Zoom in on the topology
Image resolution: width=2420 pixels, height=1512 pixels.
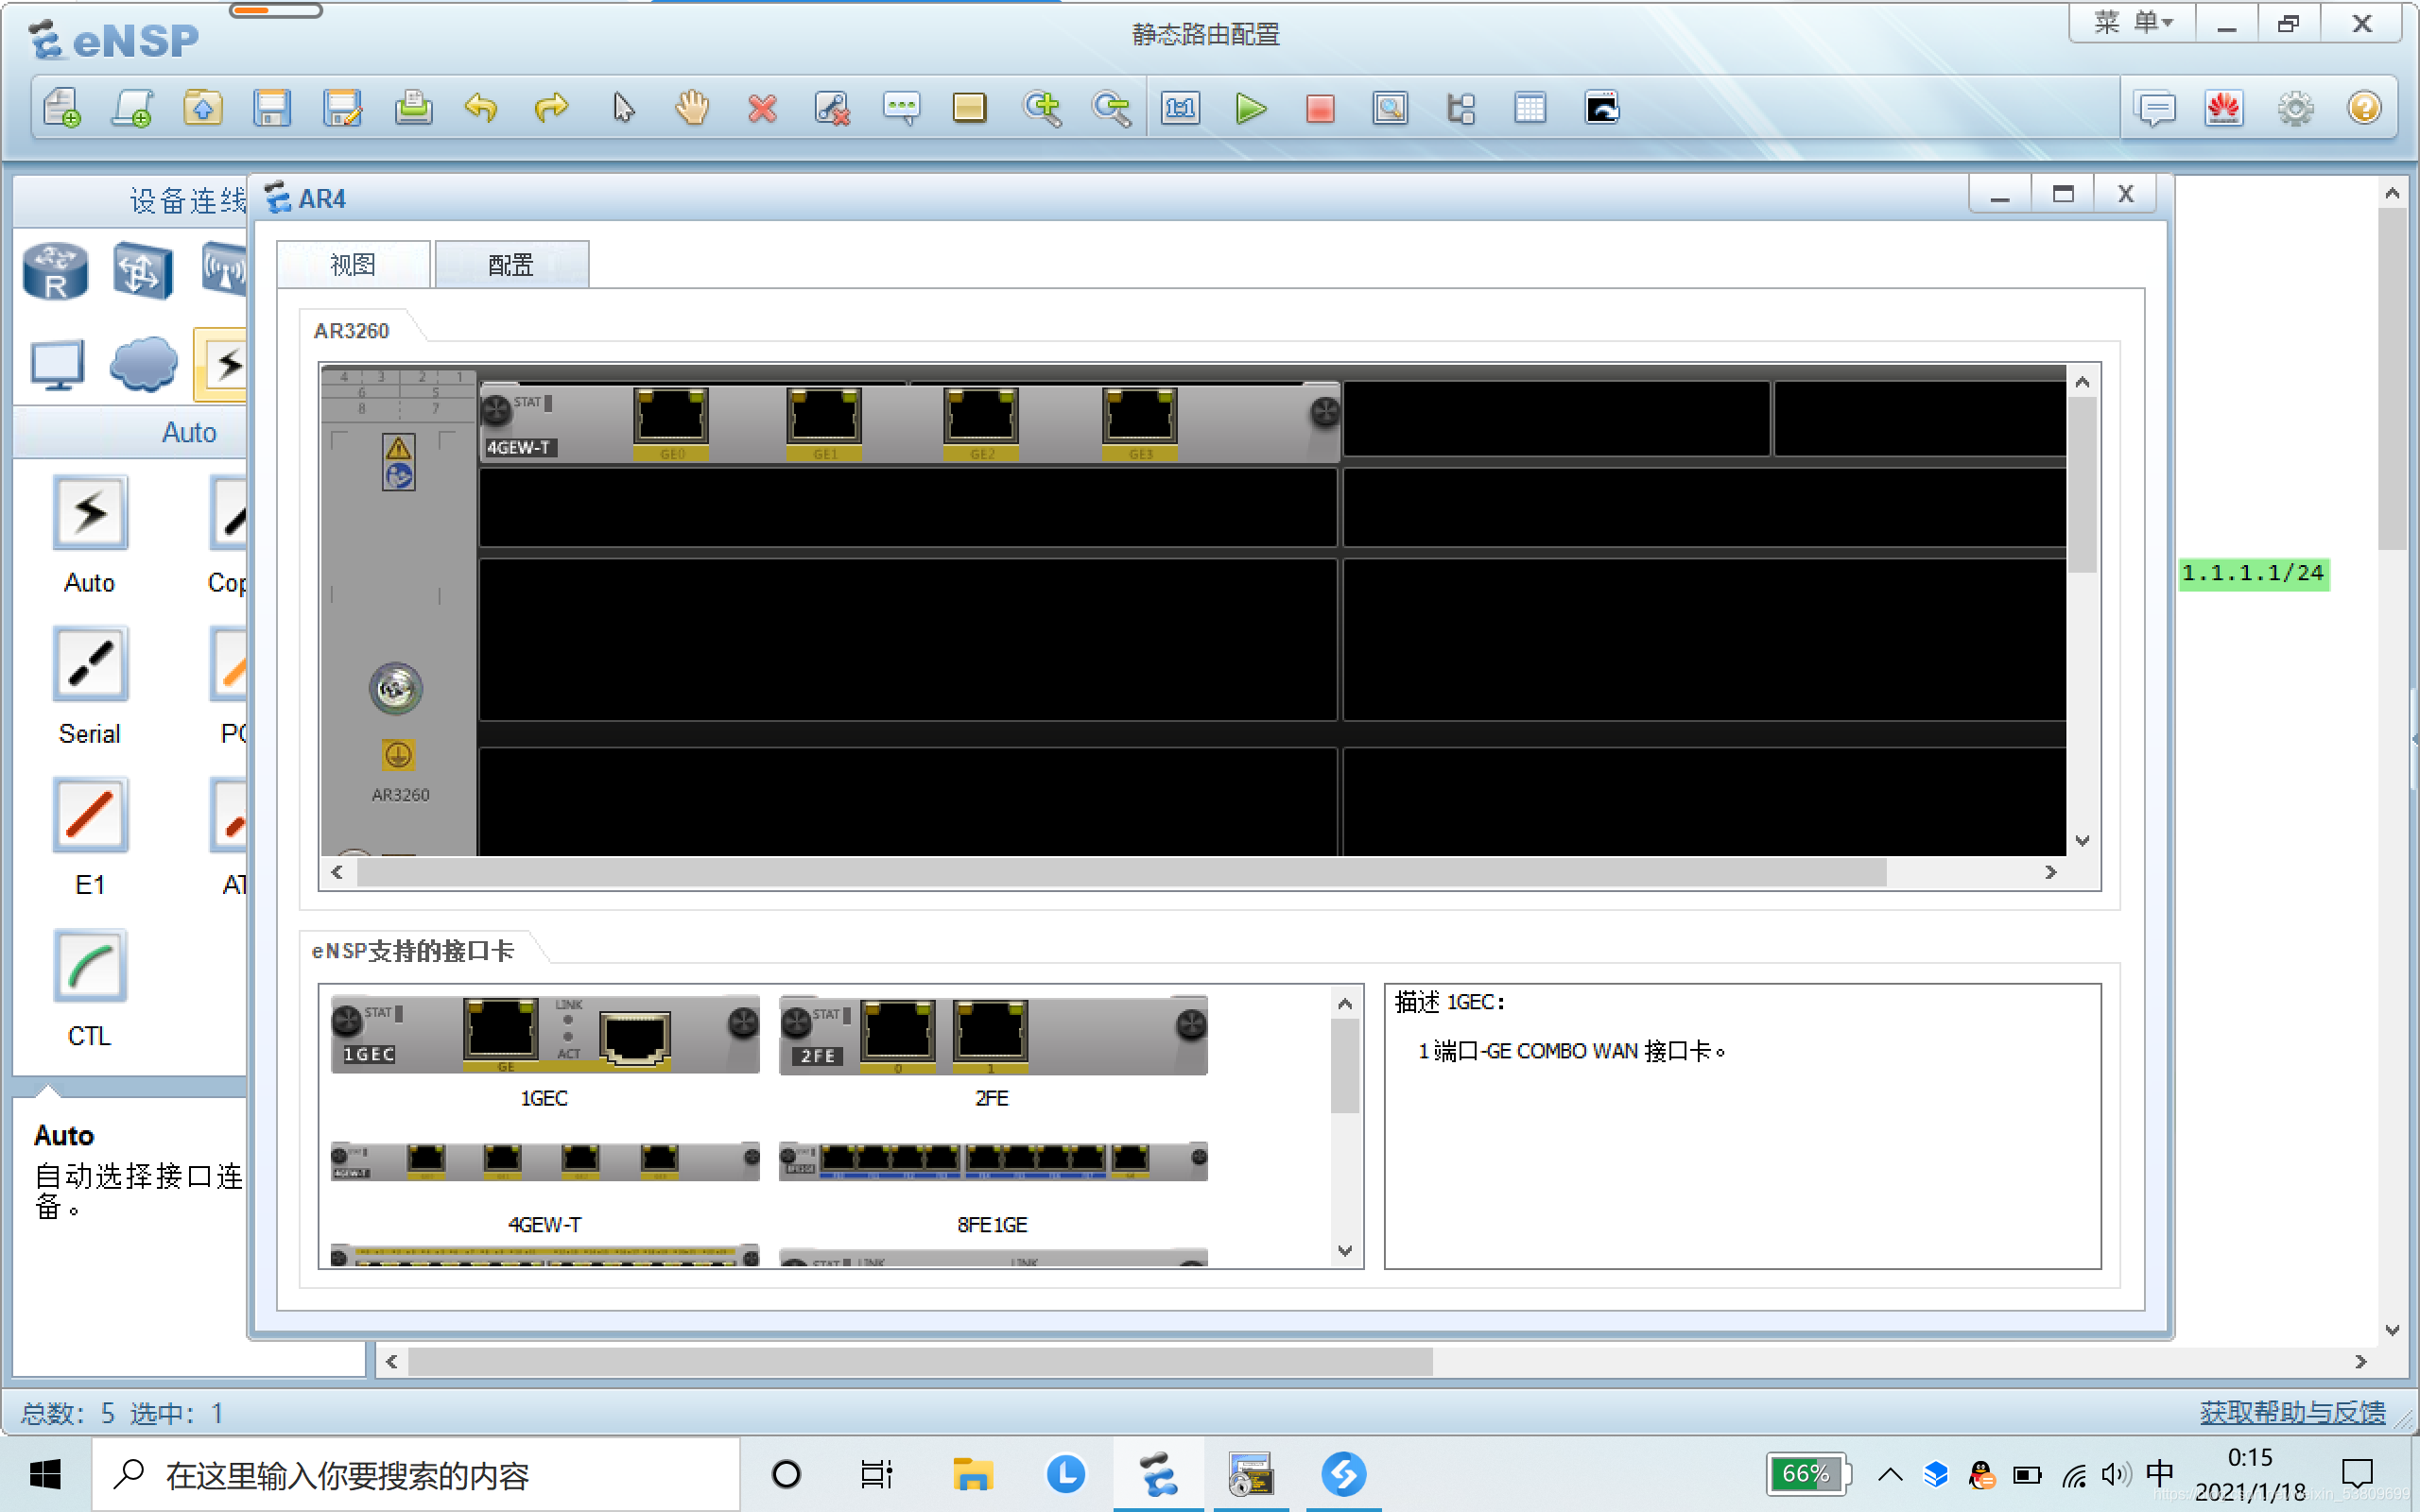click(1042, 108)
